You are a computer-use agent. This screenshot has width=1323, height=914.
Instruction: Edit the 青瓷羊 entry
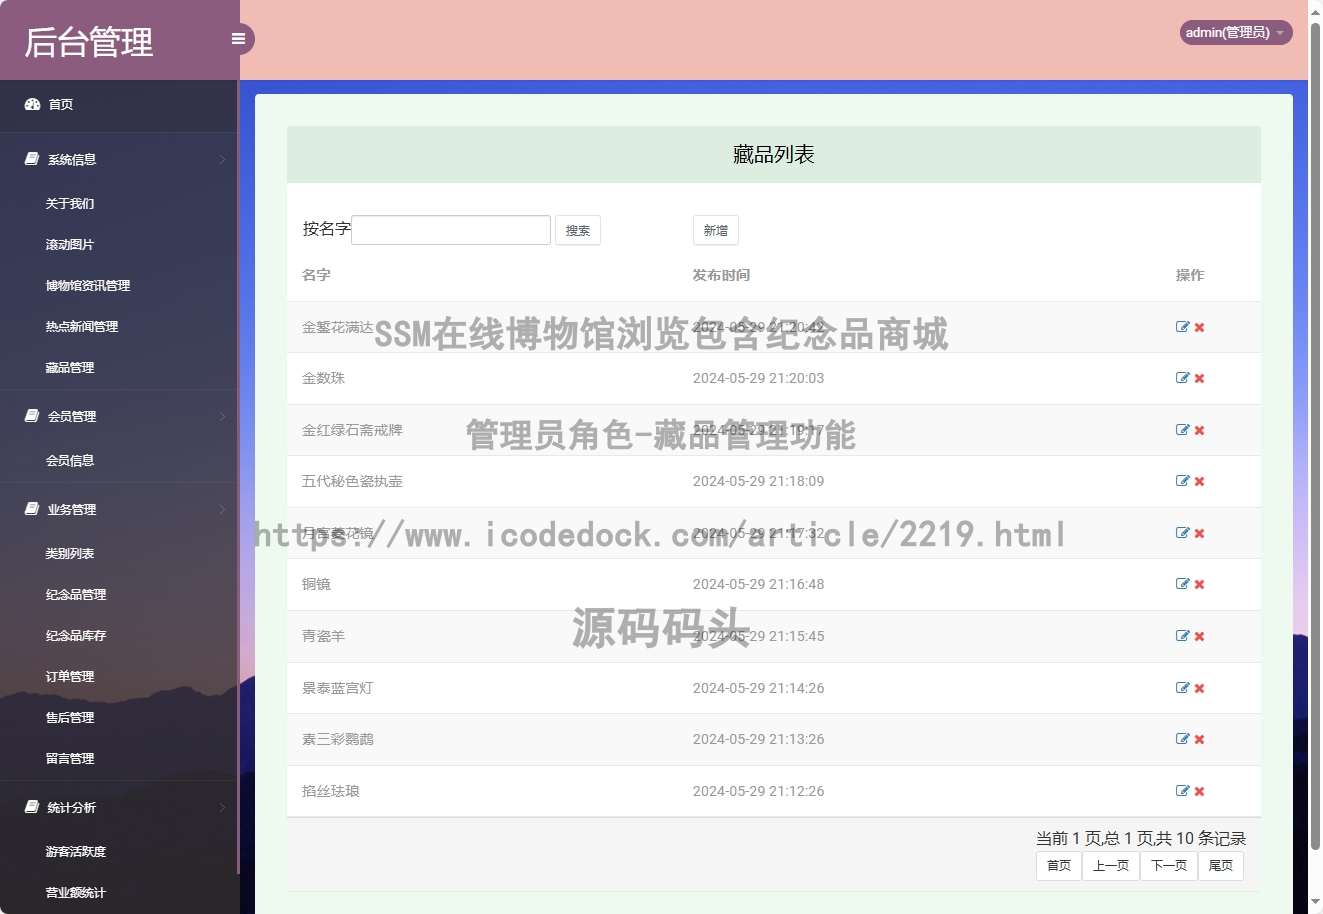1183,636
